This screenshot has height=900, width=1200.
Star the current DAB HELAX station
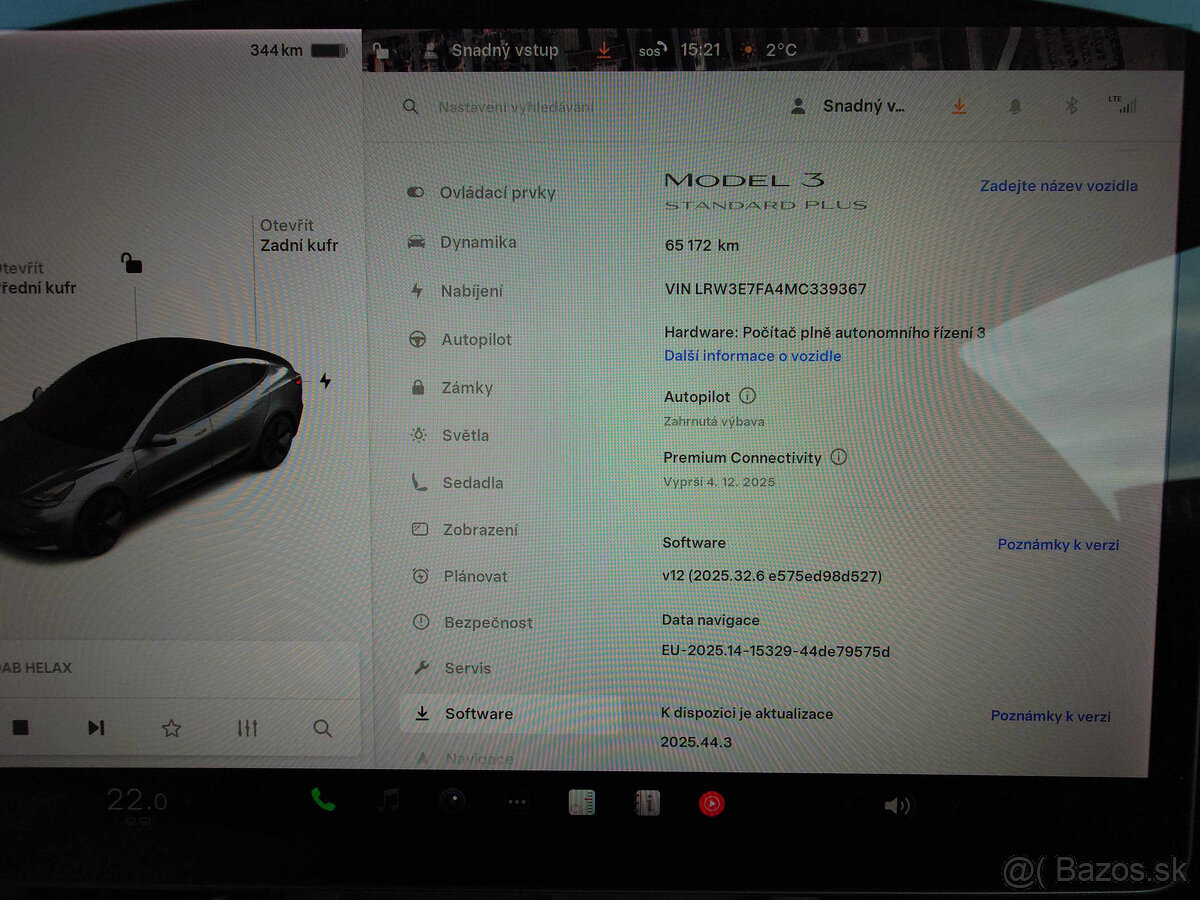pyautogui.click(x=171, y=729)
